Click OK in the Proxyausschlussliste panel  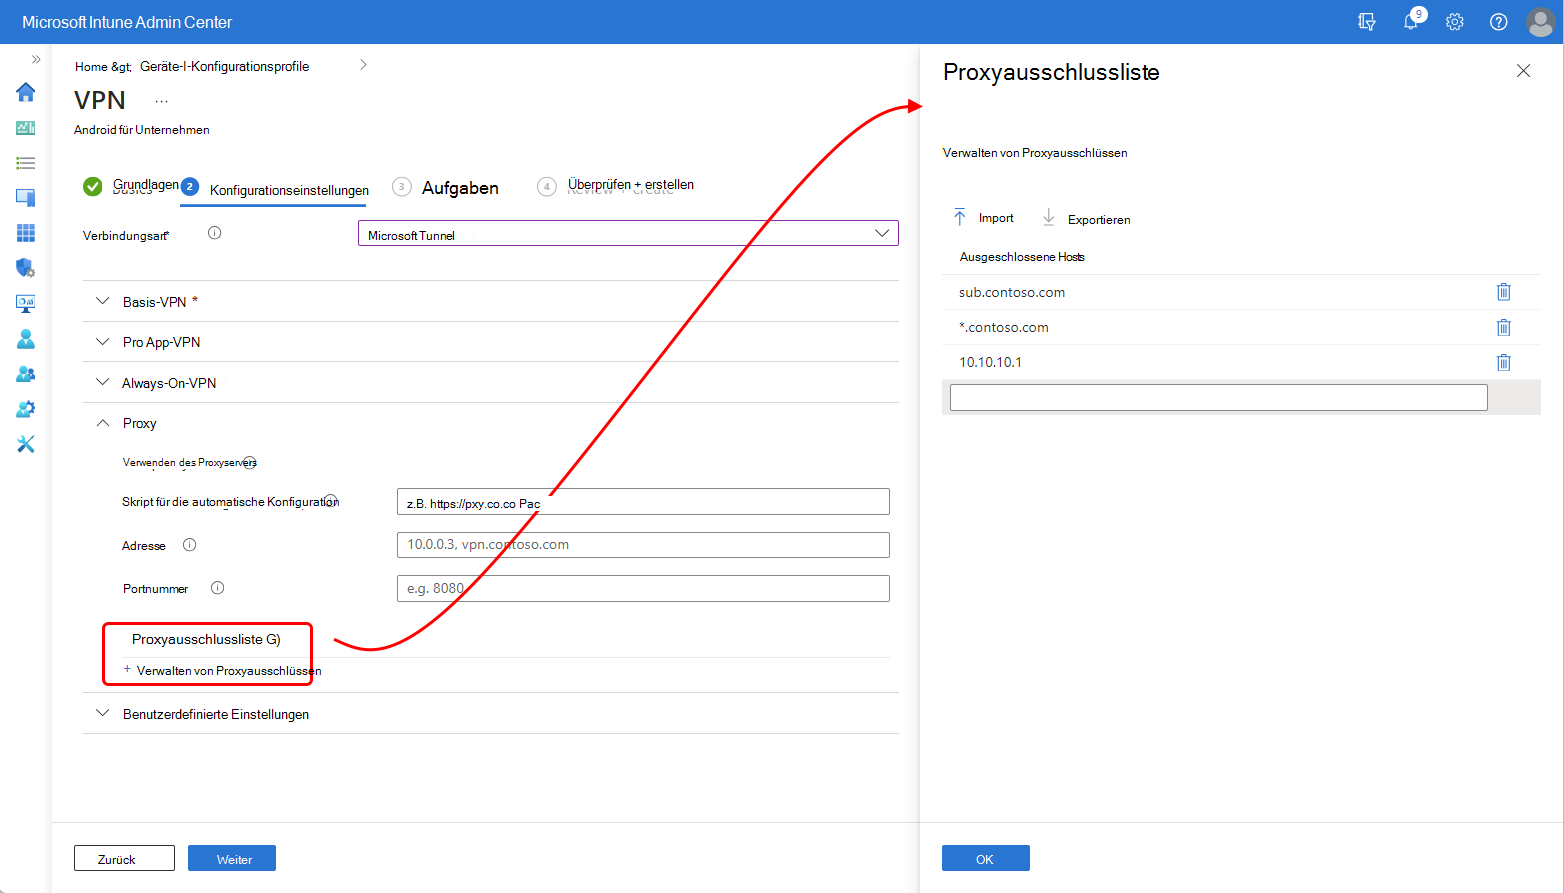coord(984,857)
